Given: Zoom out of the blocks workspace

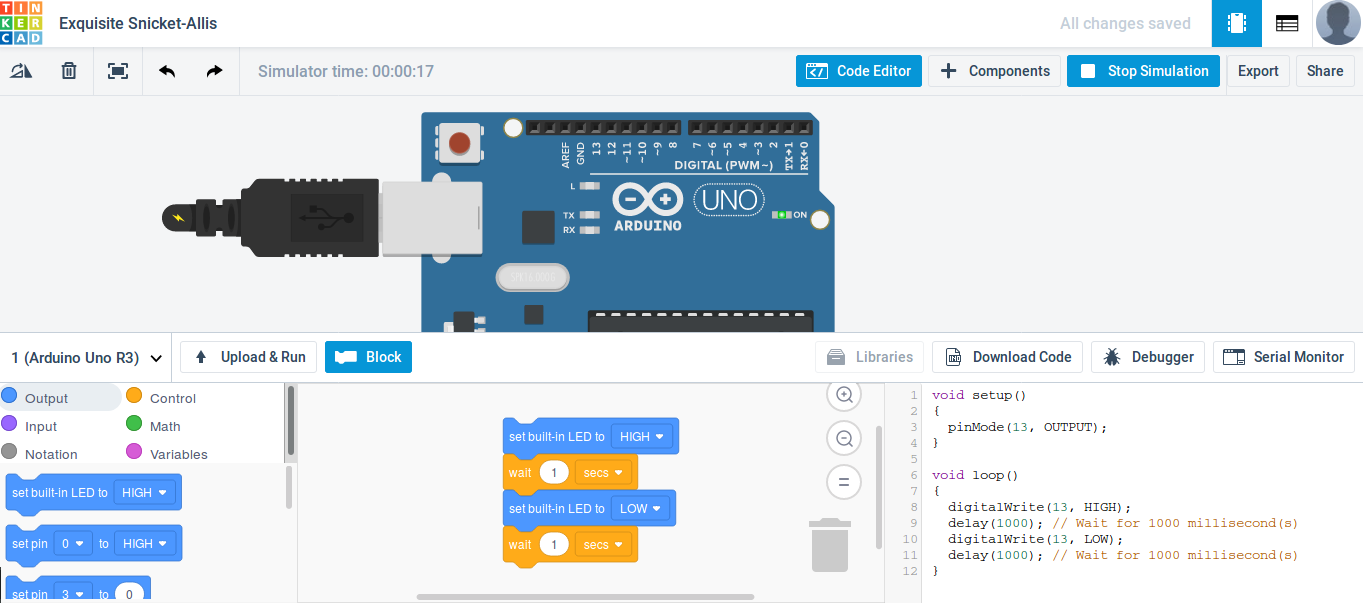Looking at the screenshot, I should click(844, 438).
